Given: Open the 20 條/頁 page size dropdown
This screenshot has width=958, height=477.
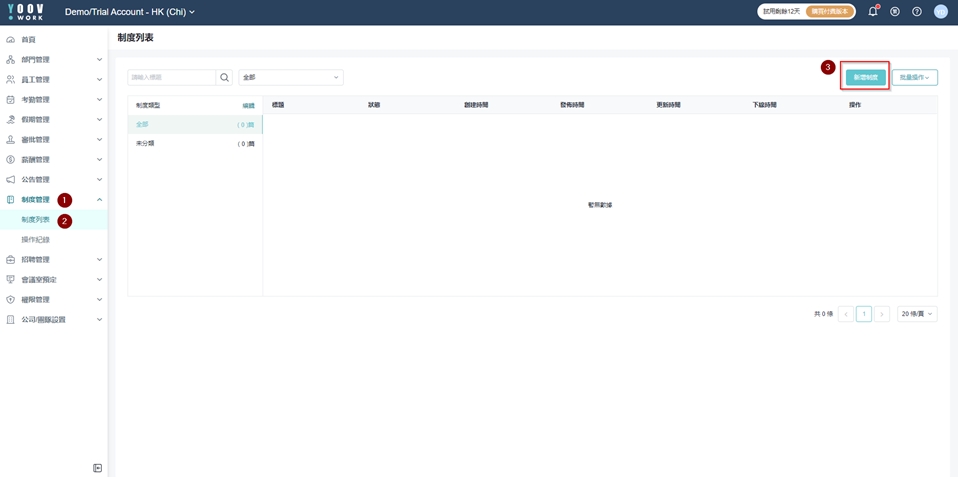Looking at the screenshot, I should 916,314.
